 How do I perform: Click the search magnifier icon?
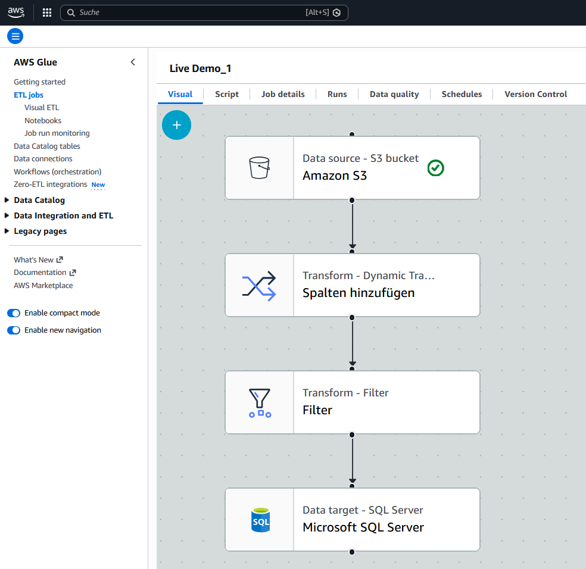click(x=71, y=13)
